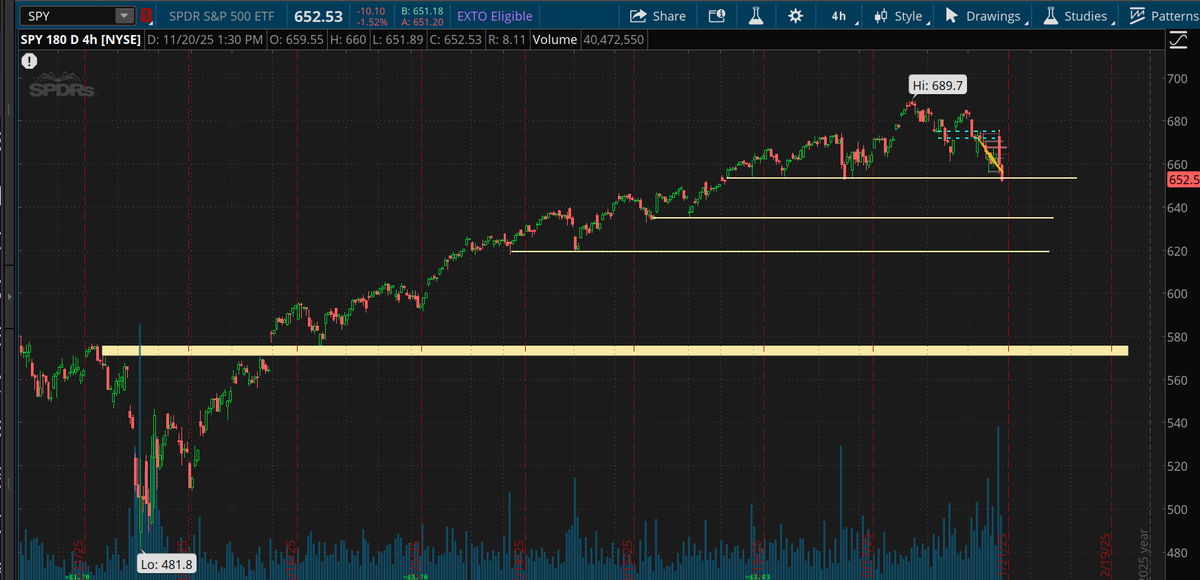Open chart settings gear icon
The height and width of the screenshot is (580, 1200).
click(x=795, y=16)
